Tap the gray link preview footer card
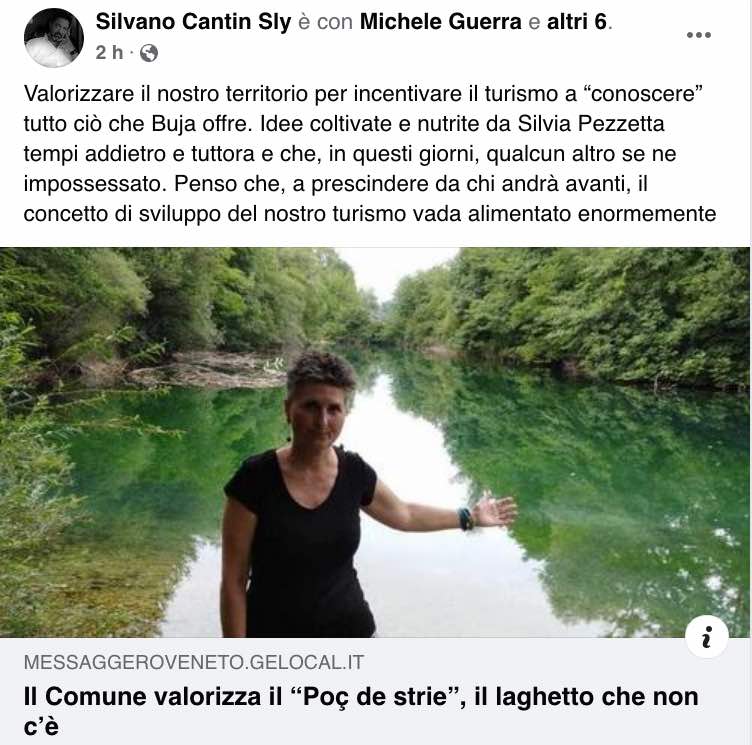752x745 pixels. coord(375,691)
